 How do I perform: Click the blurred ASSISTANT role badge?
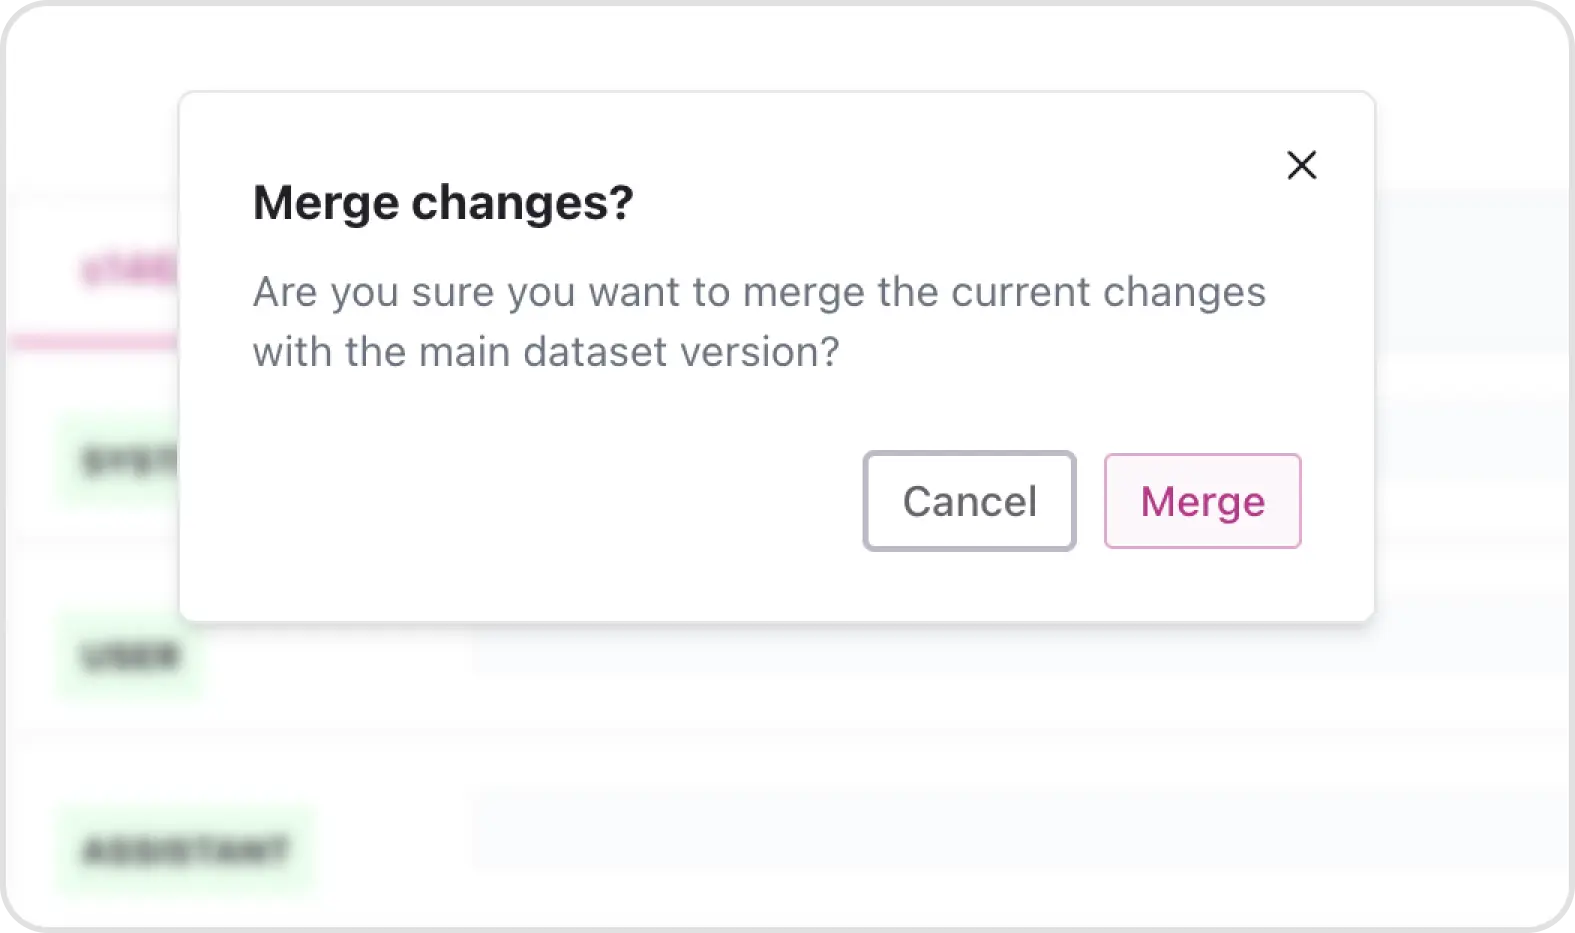[186, 851]
